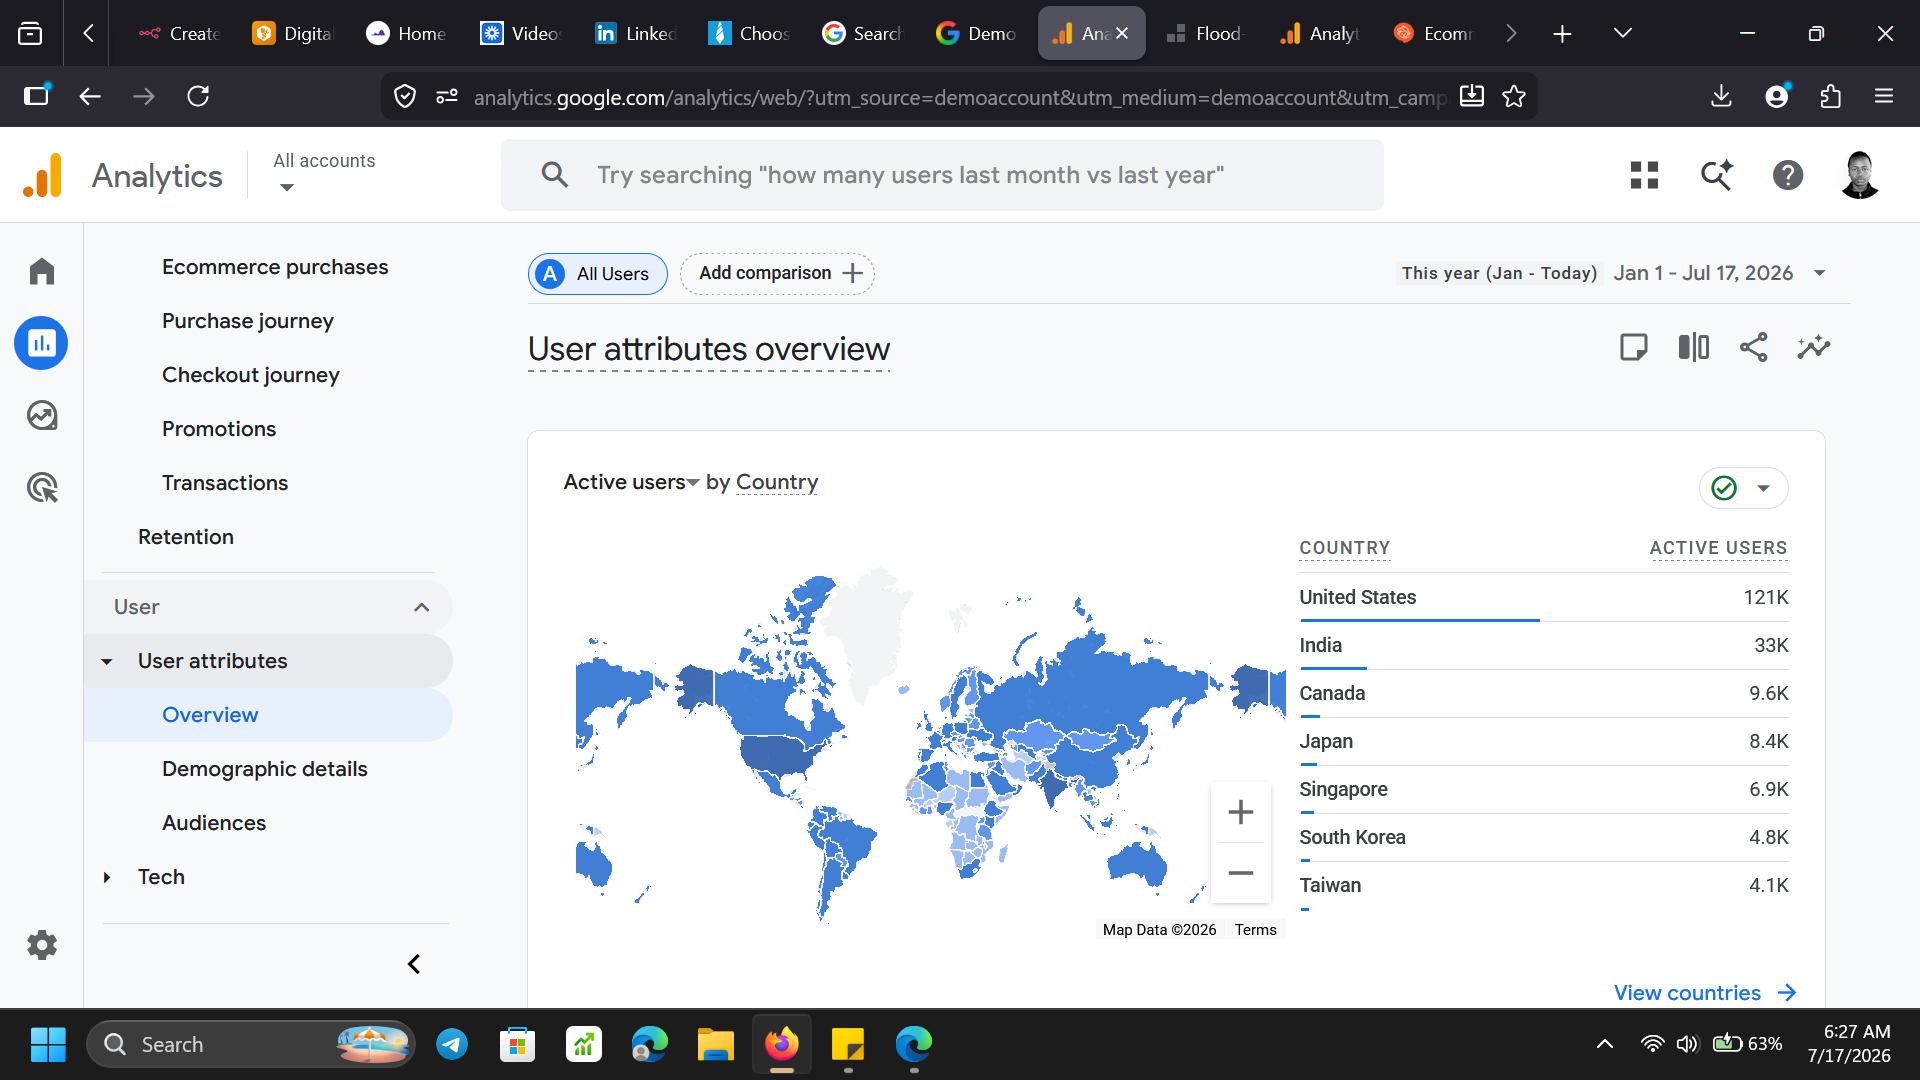Open Microsoft Store from the taskbar

518,1044
